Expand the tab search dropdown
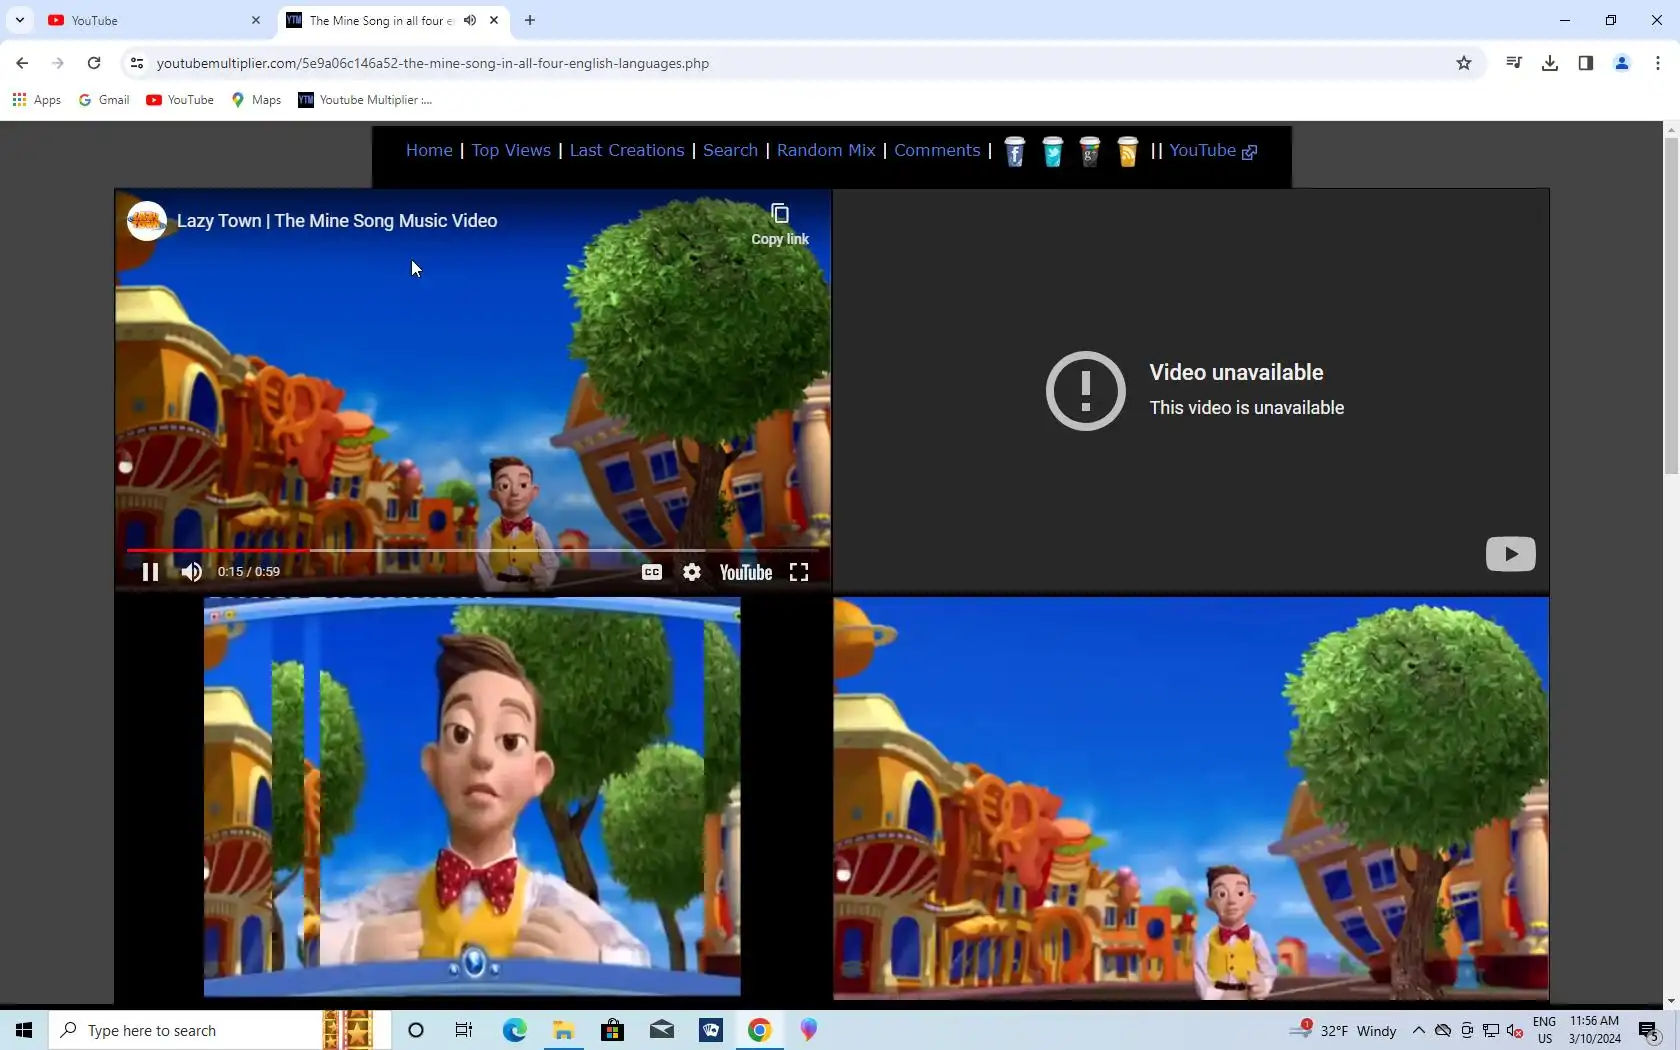The height and width of the screenshot is (1050, 1680). [x=20, y=20]
